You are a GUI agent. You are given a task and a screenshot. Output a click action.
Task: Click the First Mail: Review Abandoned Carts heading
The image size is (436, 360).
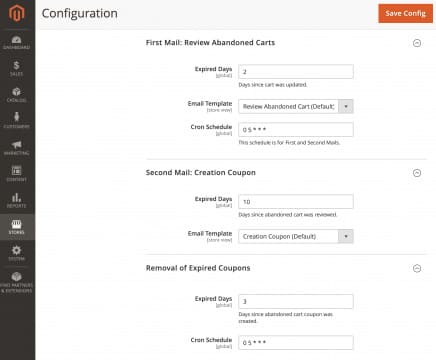click(x=210, y=43)
